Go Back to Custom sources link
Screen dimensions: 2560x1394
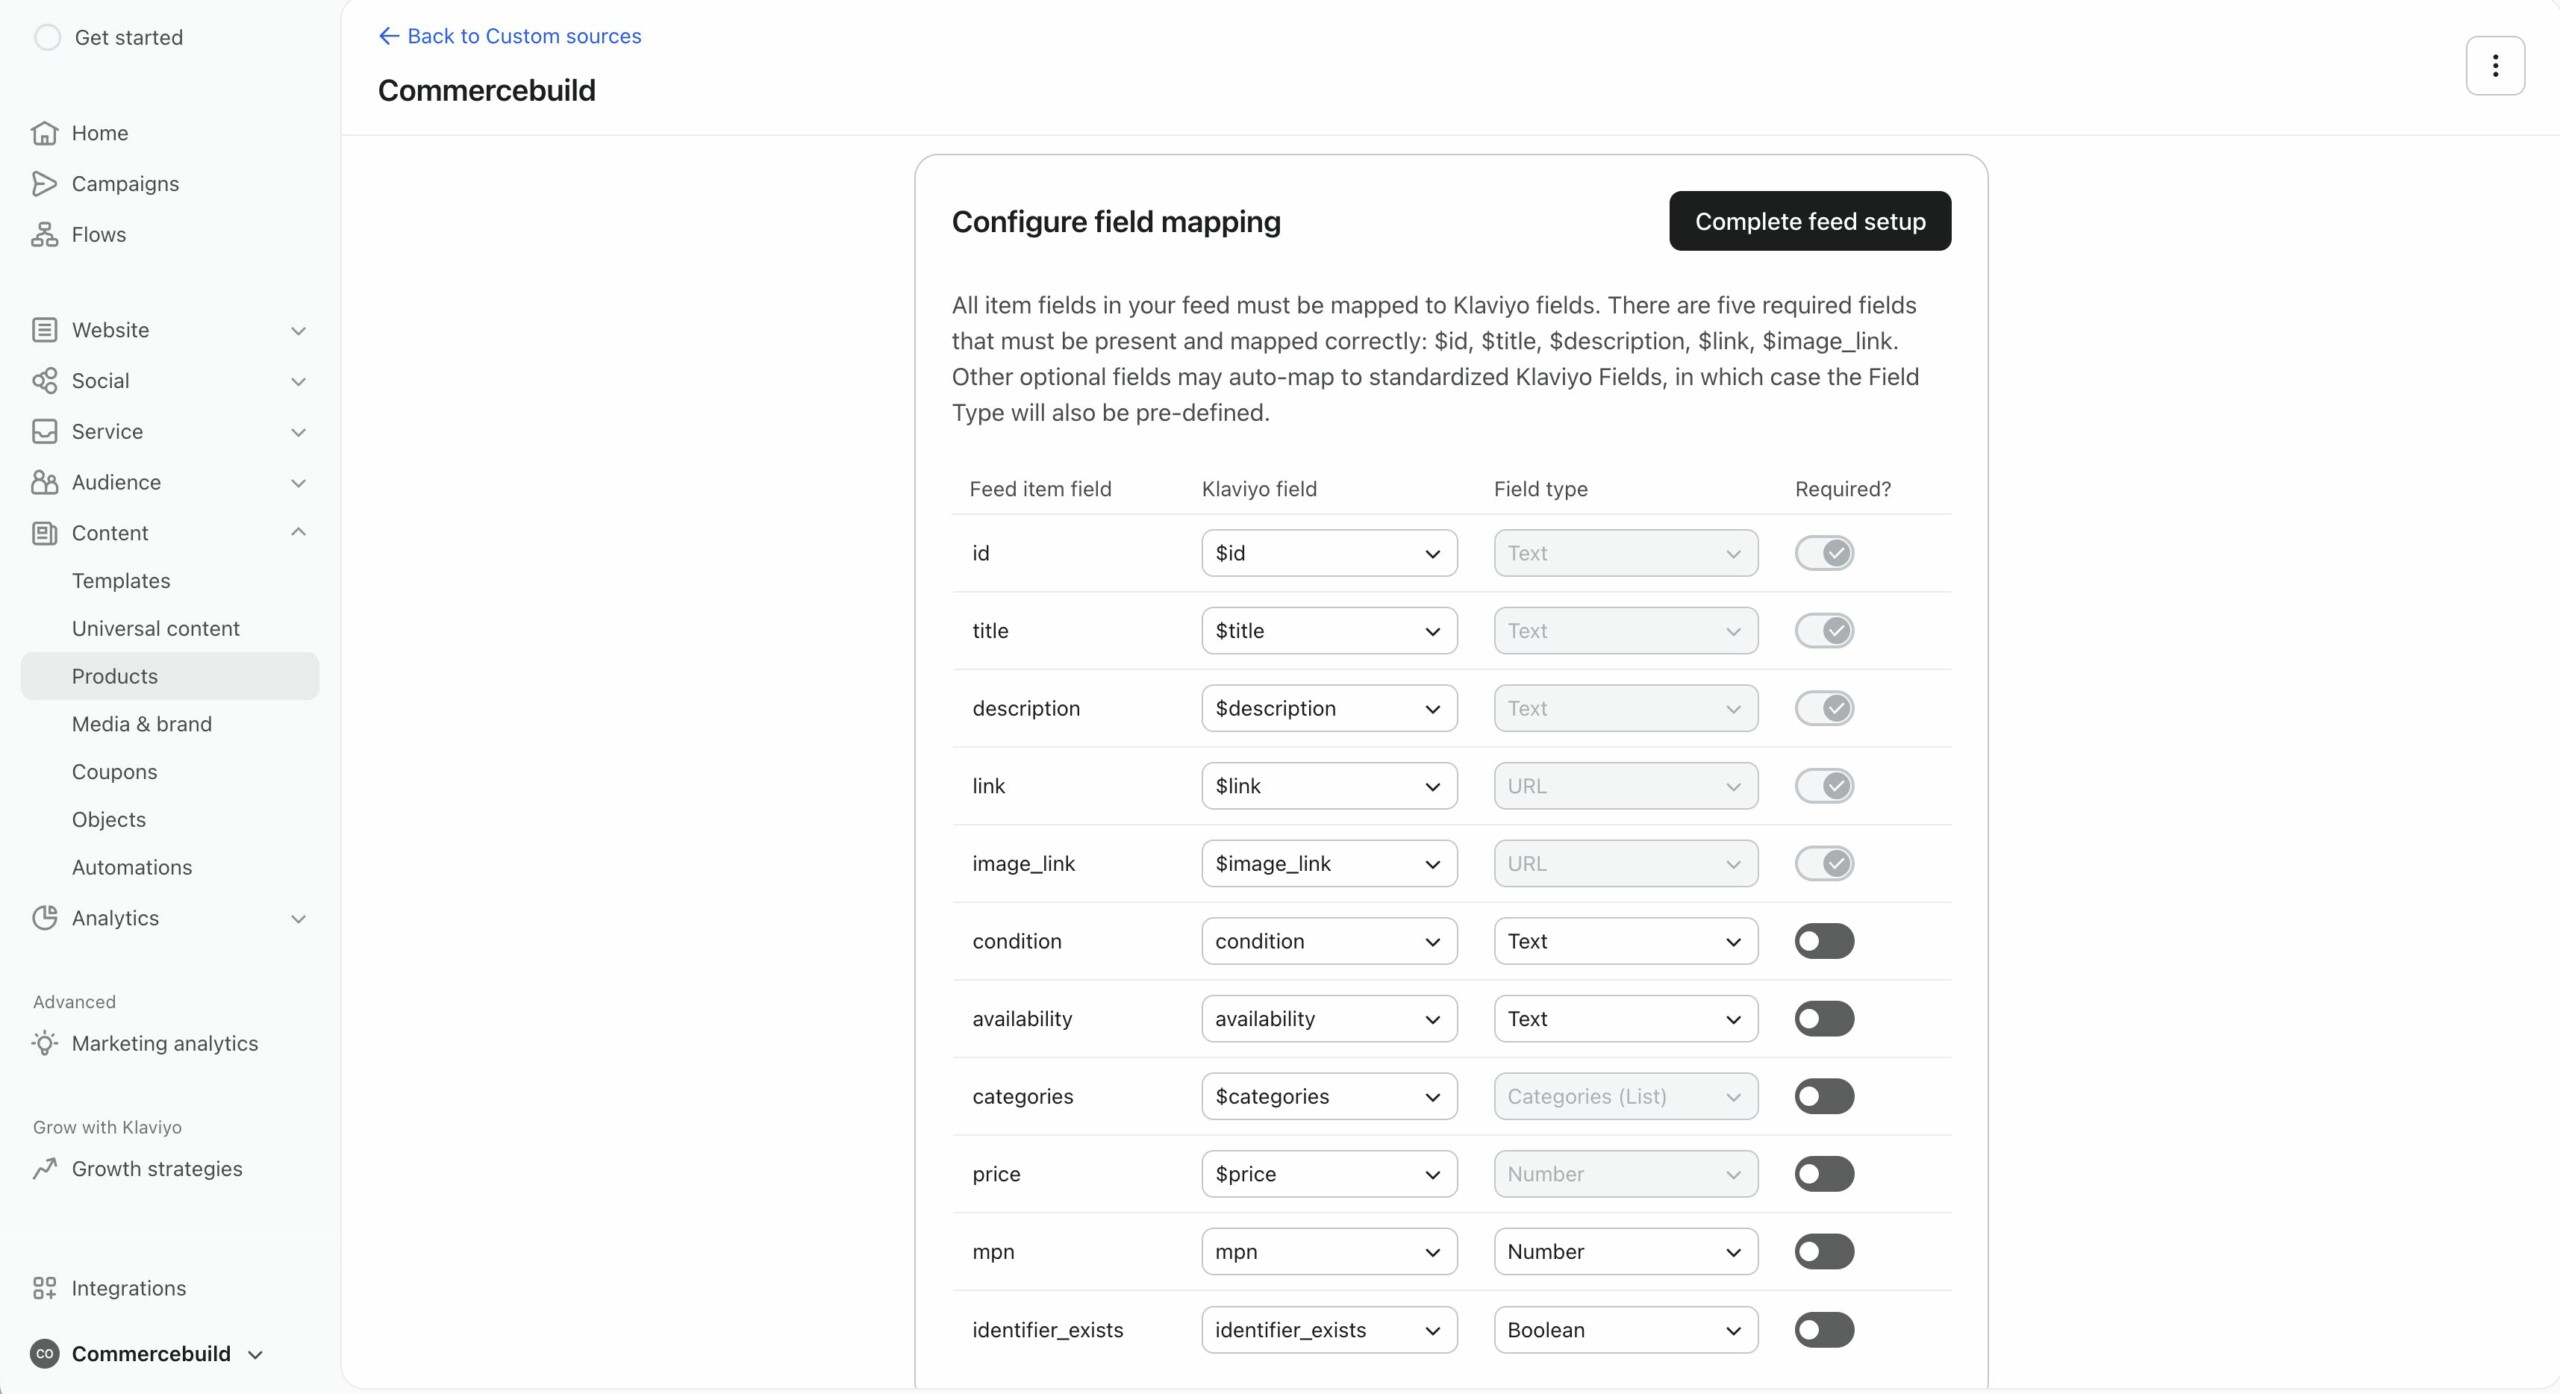point(510,36)
